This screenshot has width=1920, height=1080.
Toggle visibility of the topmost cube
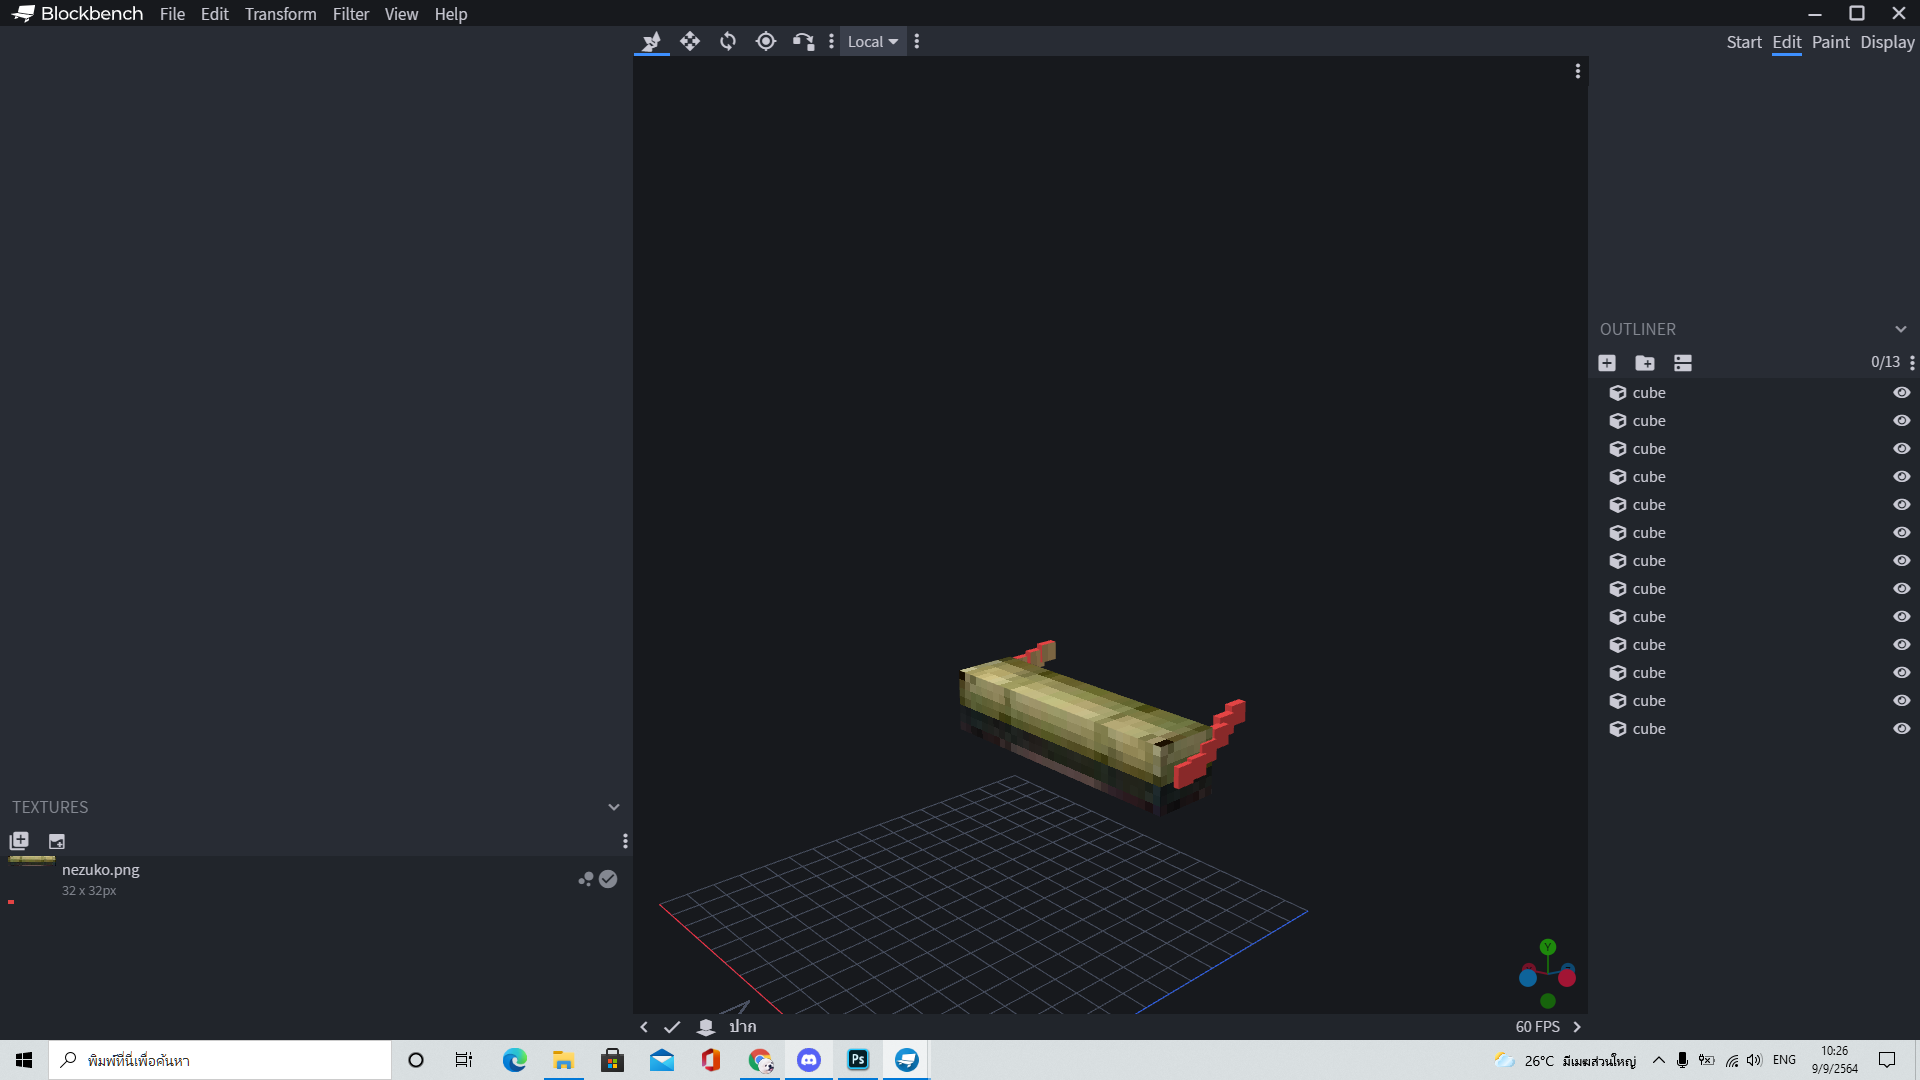(1902, 393)
